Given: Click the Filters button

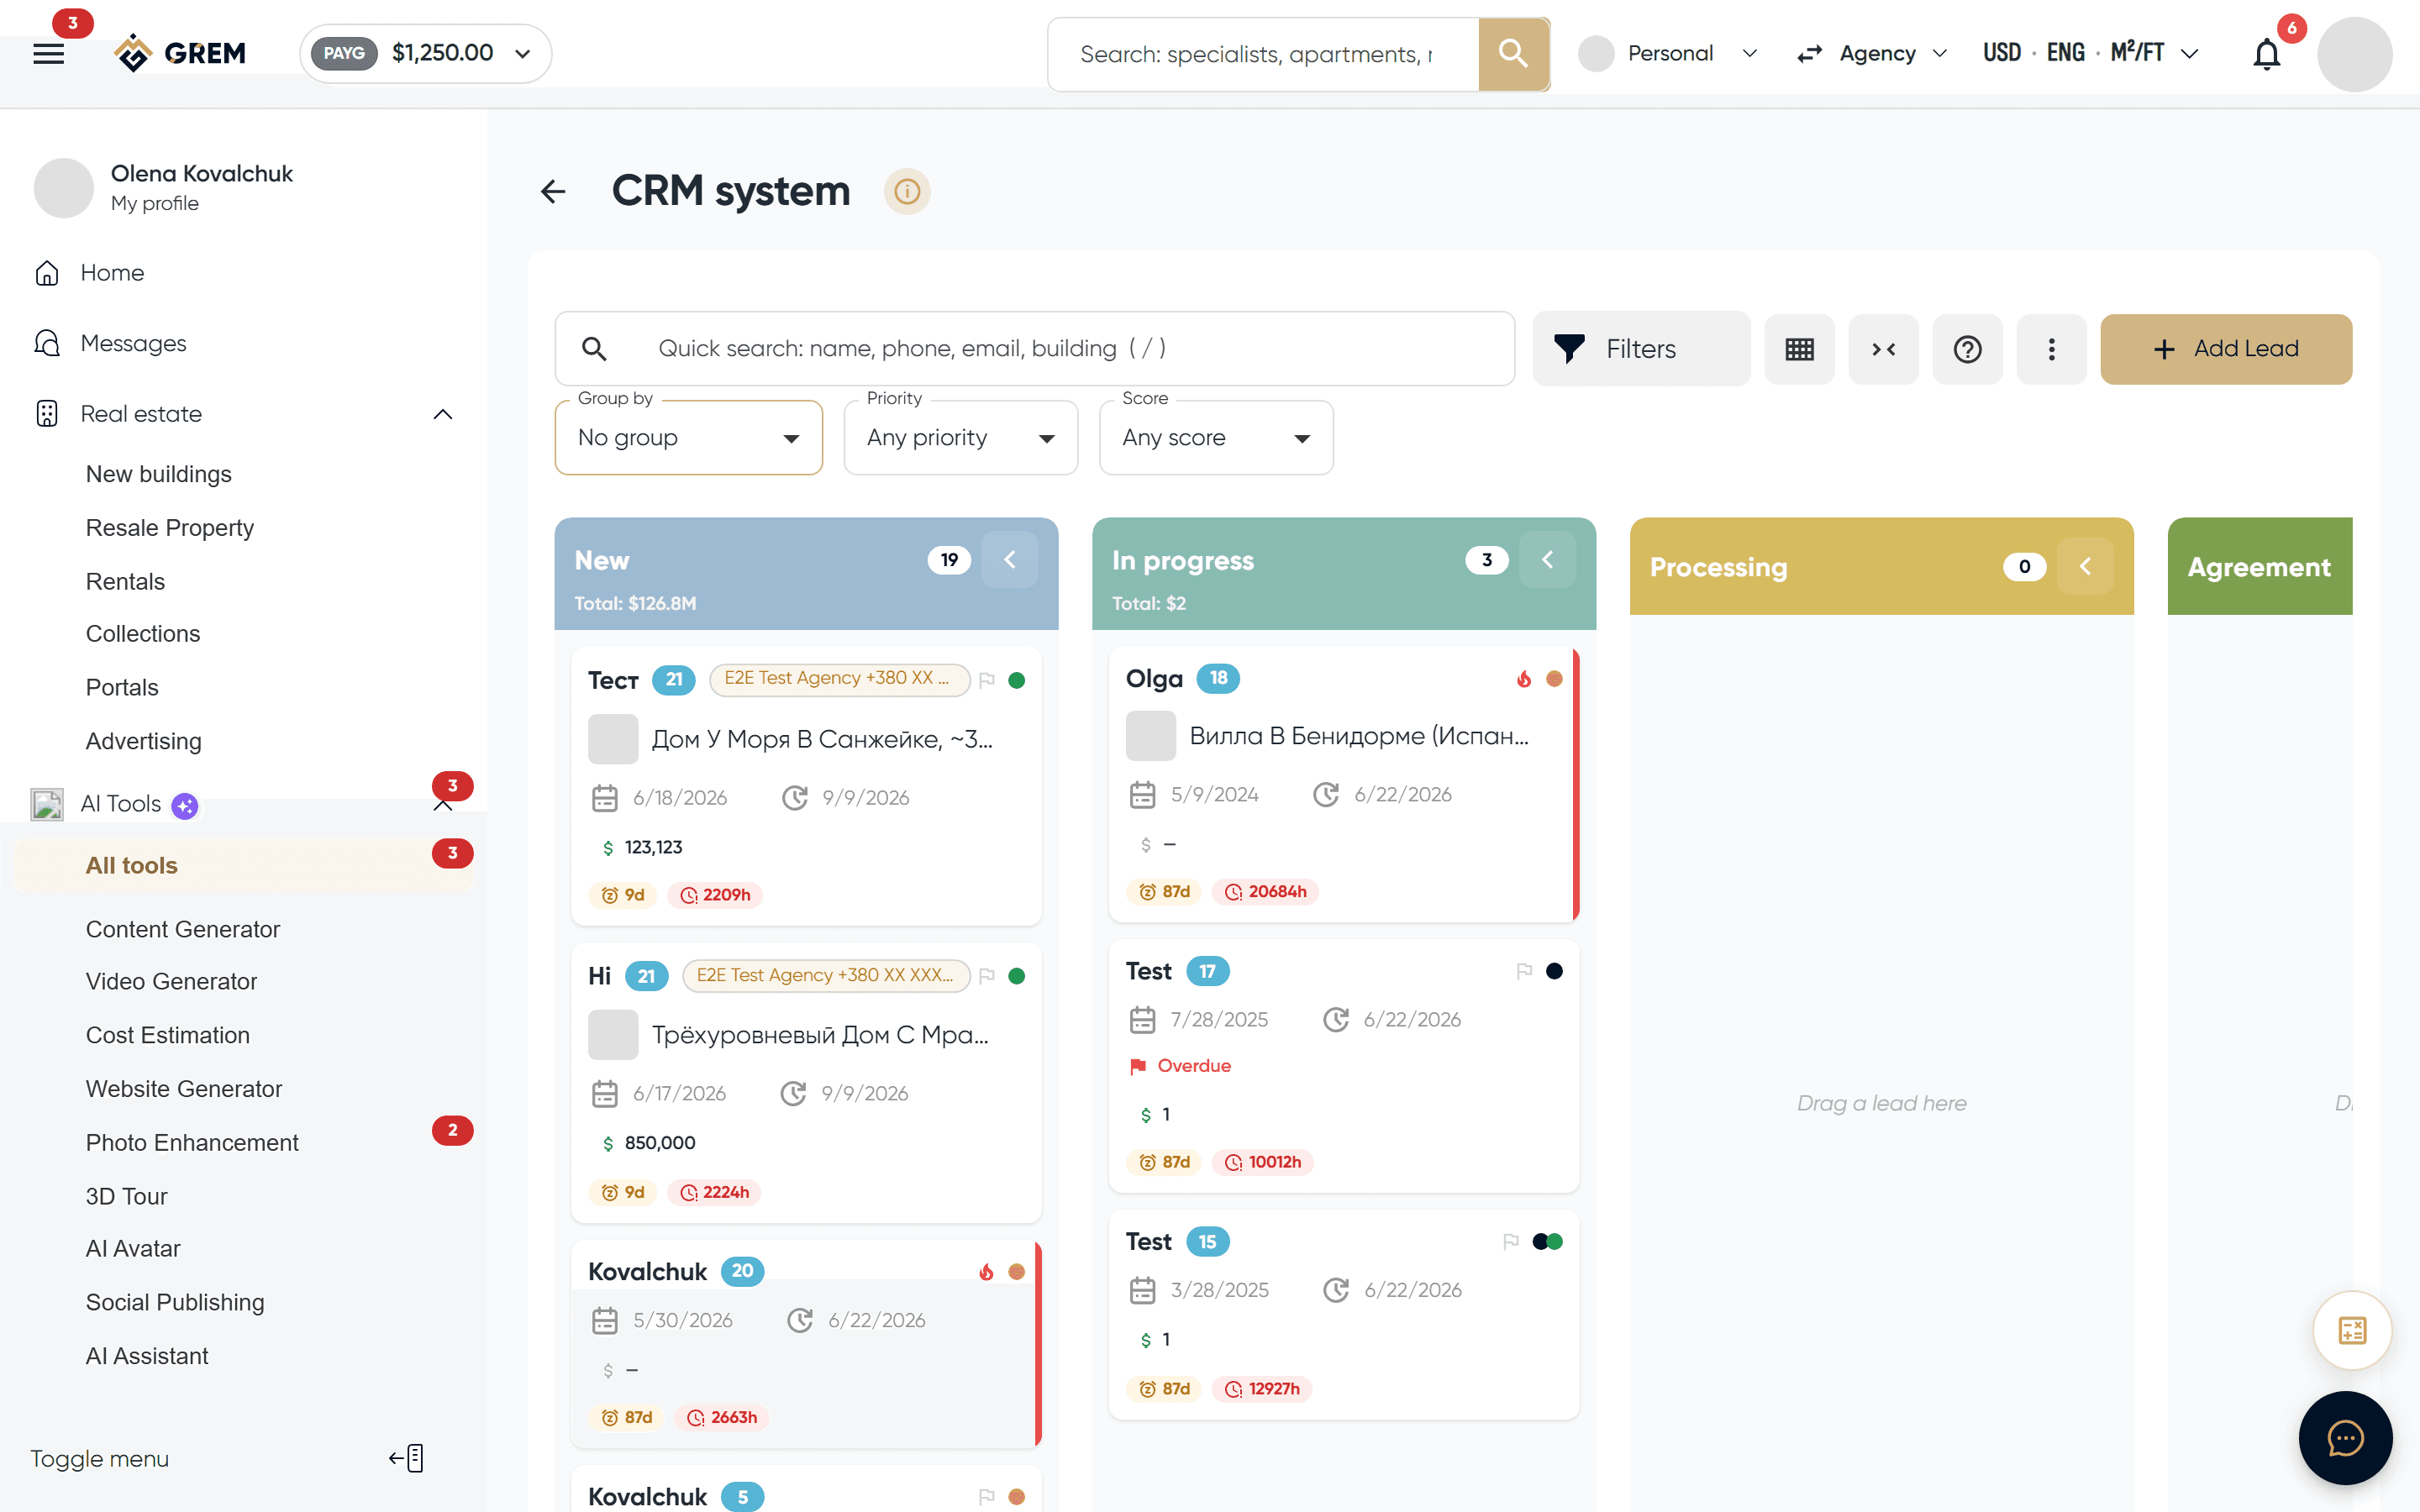Looking at the screenshot, I should [x=1641, y=349].
